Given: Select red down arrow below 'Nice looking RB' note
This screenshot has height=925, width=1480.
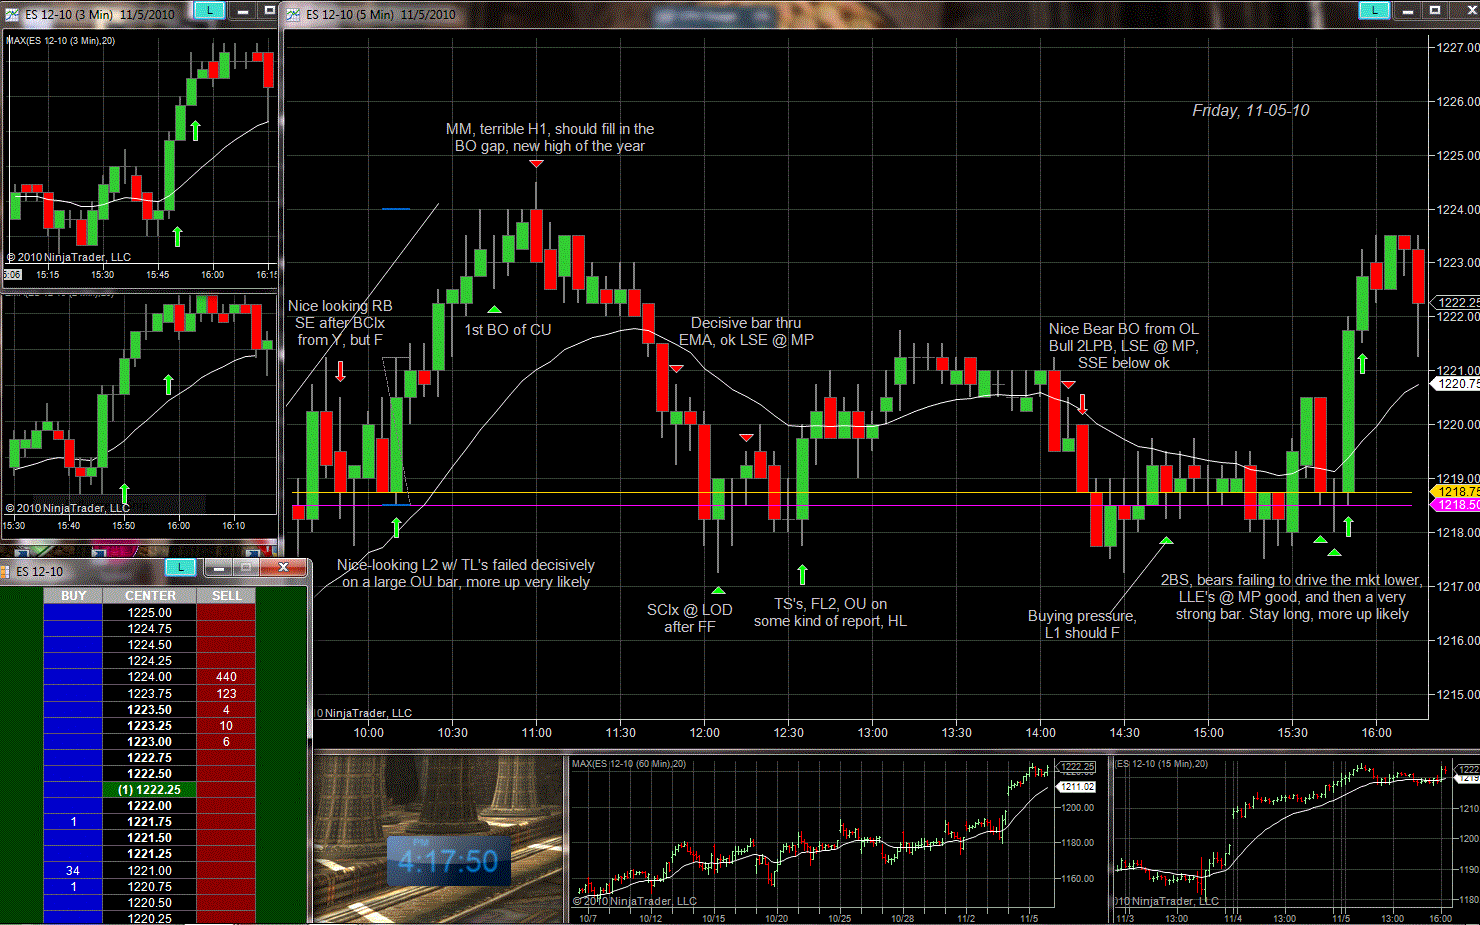Looking at the screenshot, I should [x=340, y=372].
